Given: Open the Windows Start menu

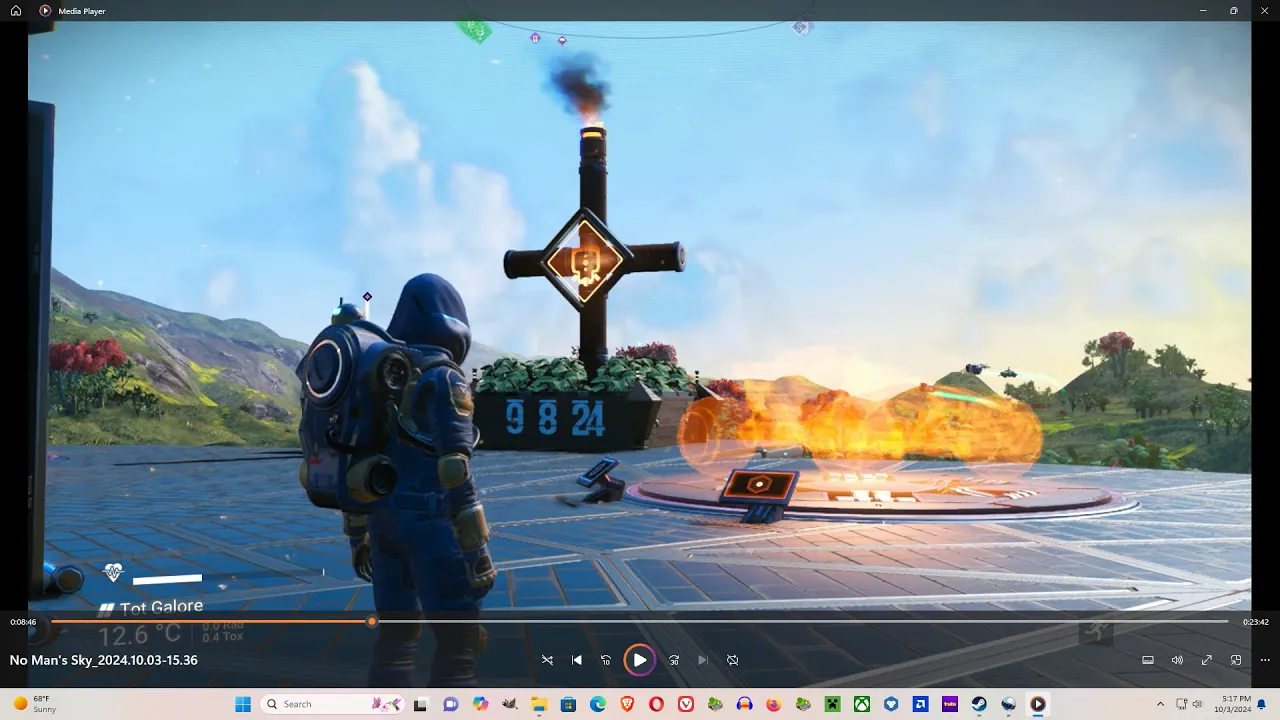Looking at the screenshot, I should (243, 704).
